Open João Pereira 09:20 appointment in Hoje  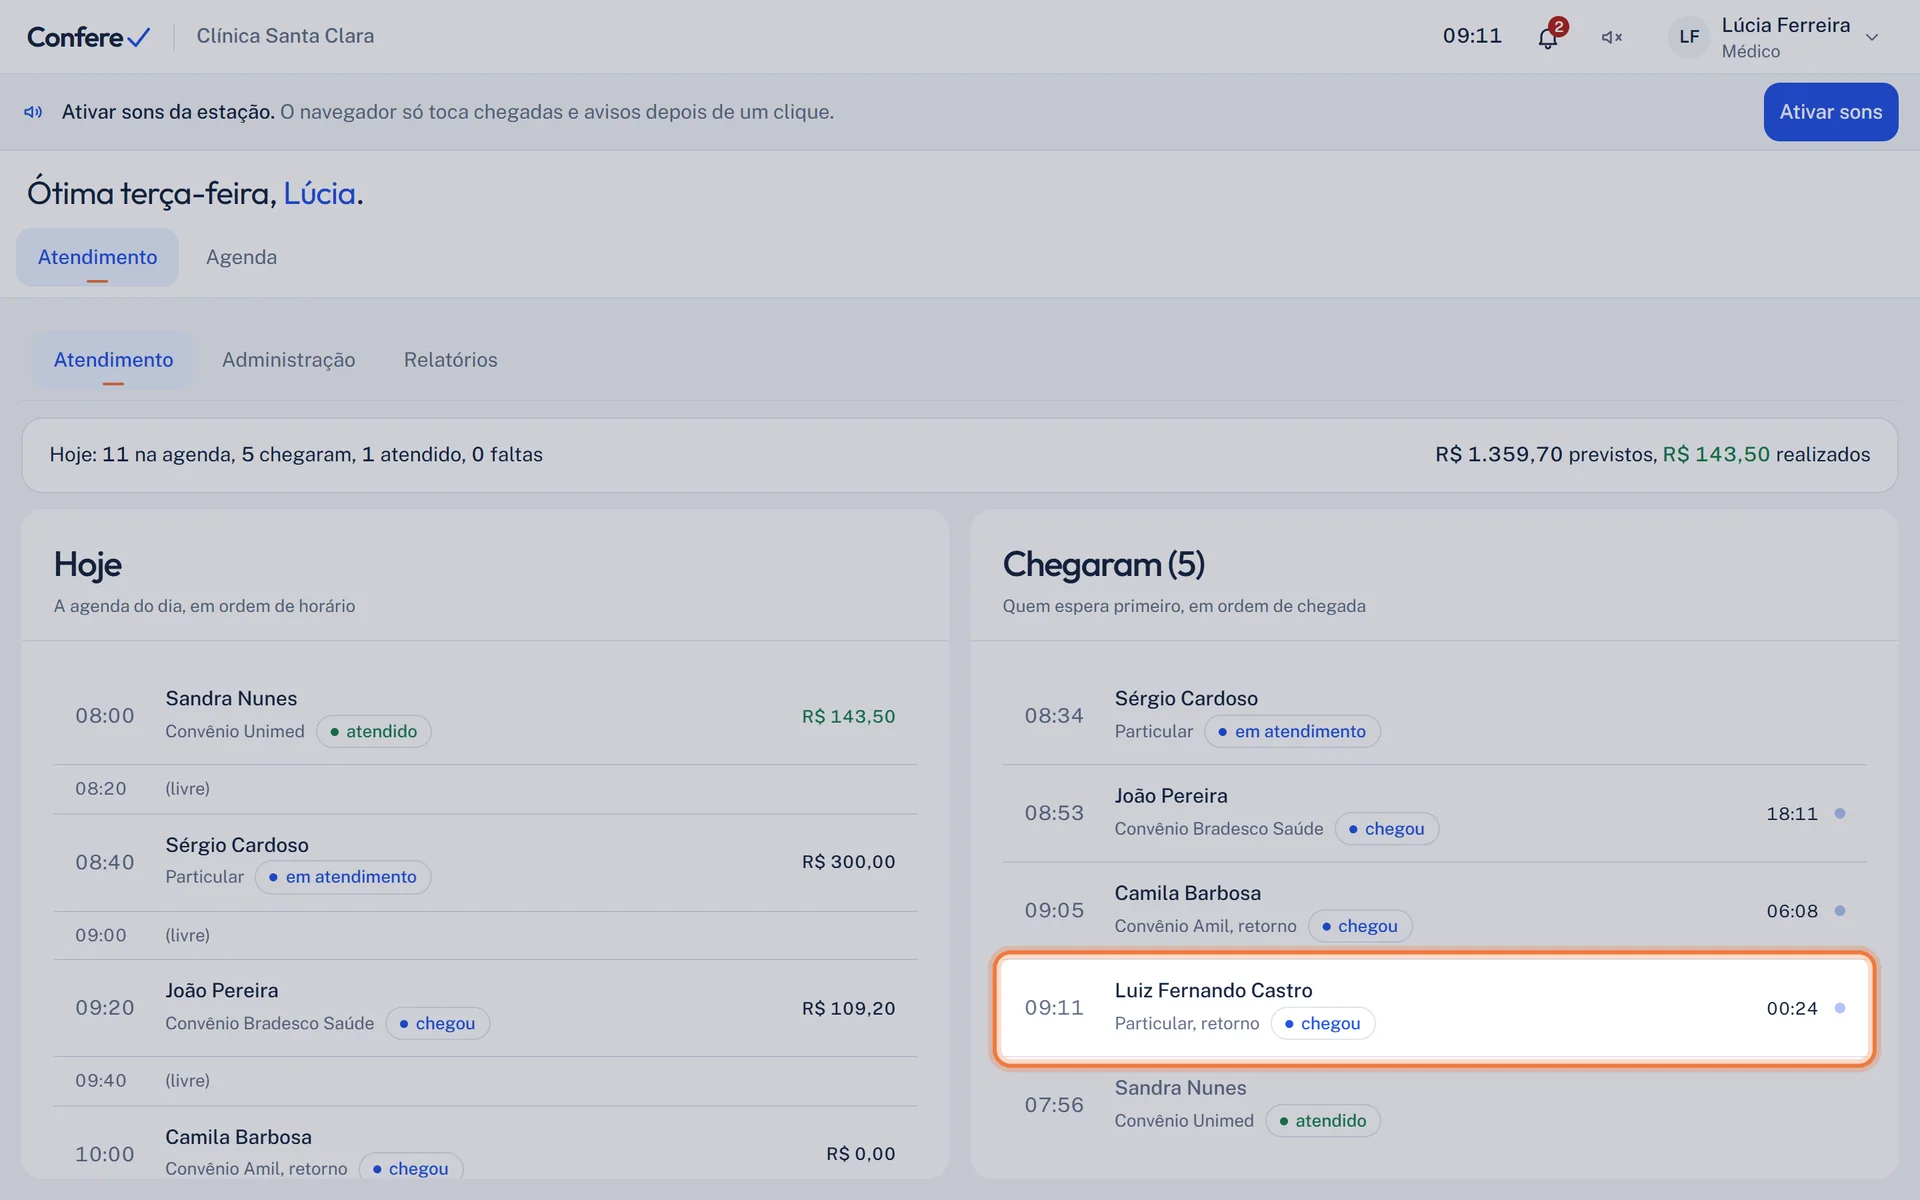(485, 1008)
